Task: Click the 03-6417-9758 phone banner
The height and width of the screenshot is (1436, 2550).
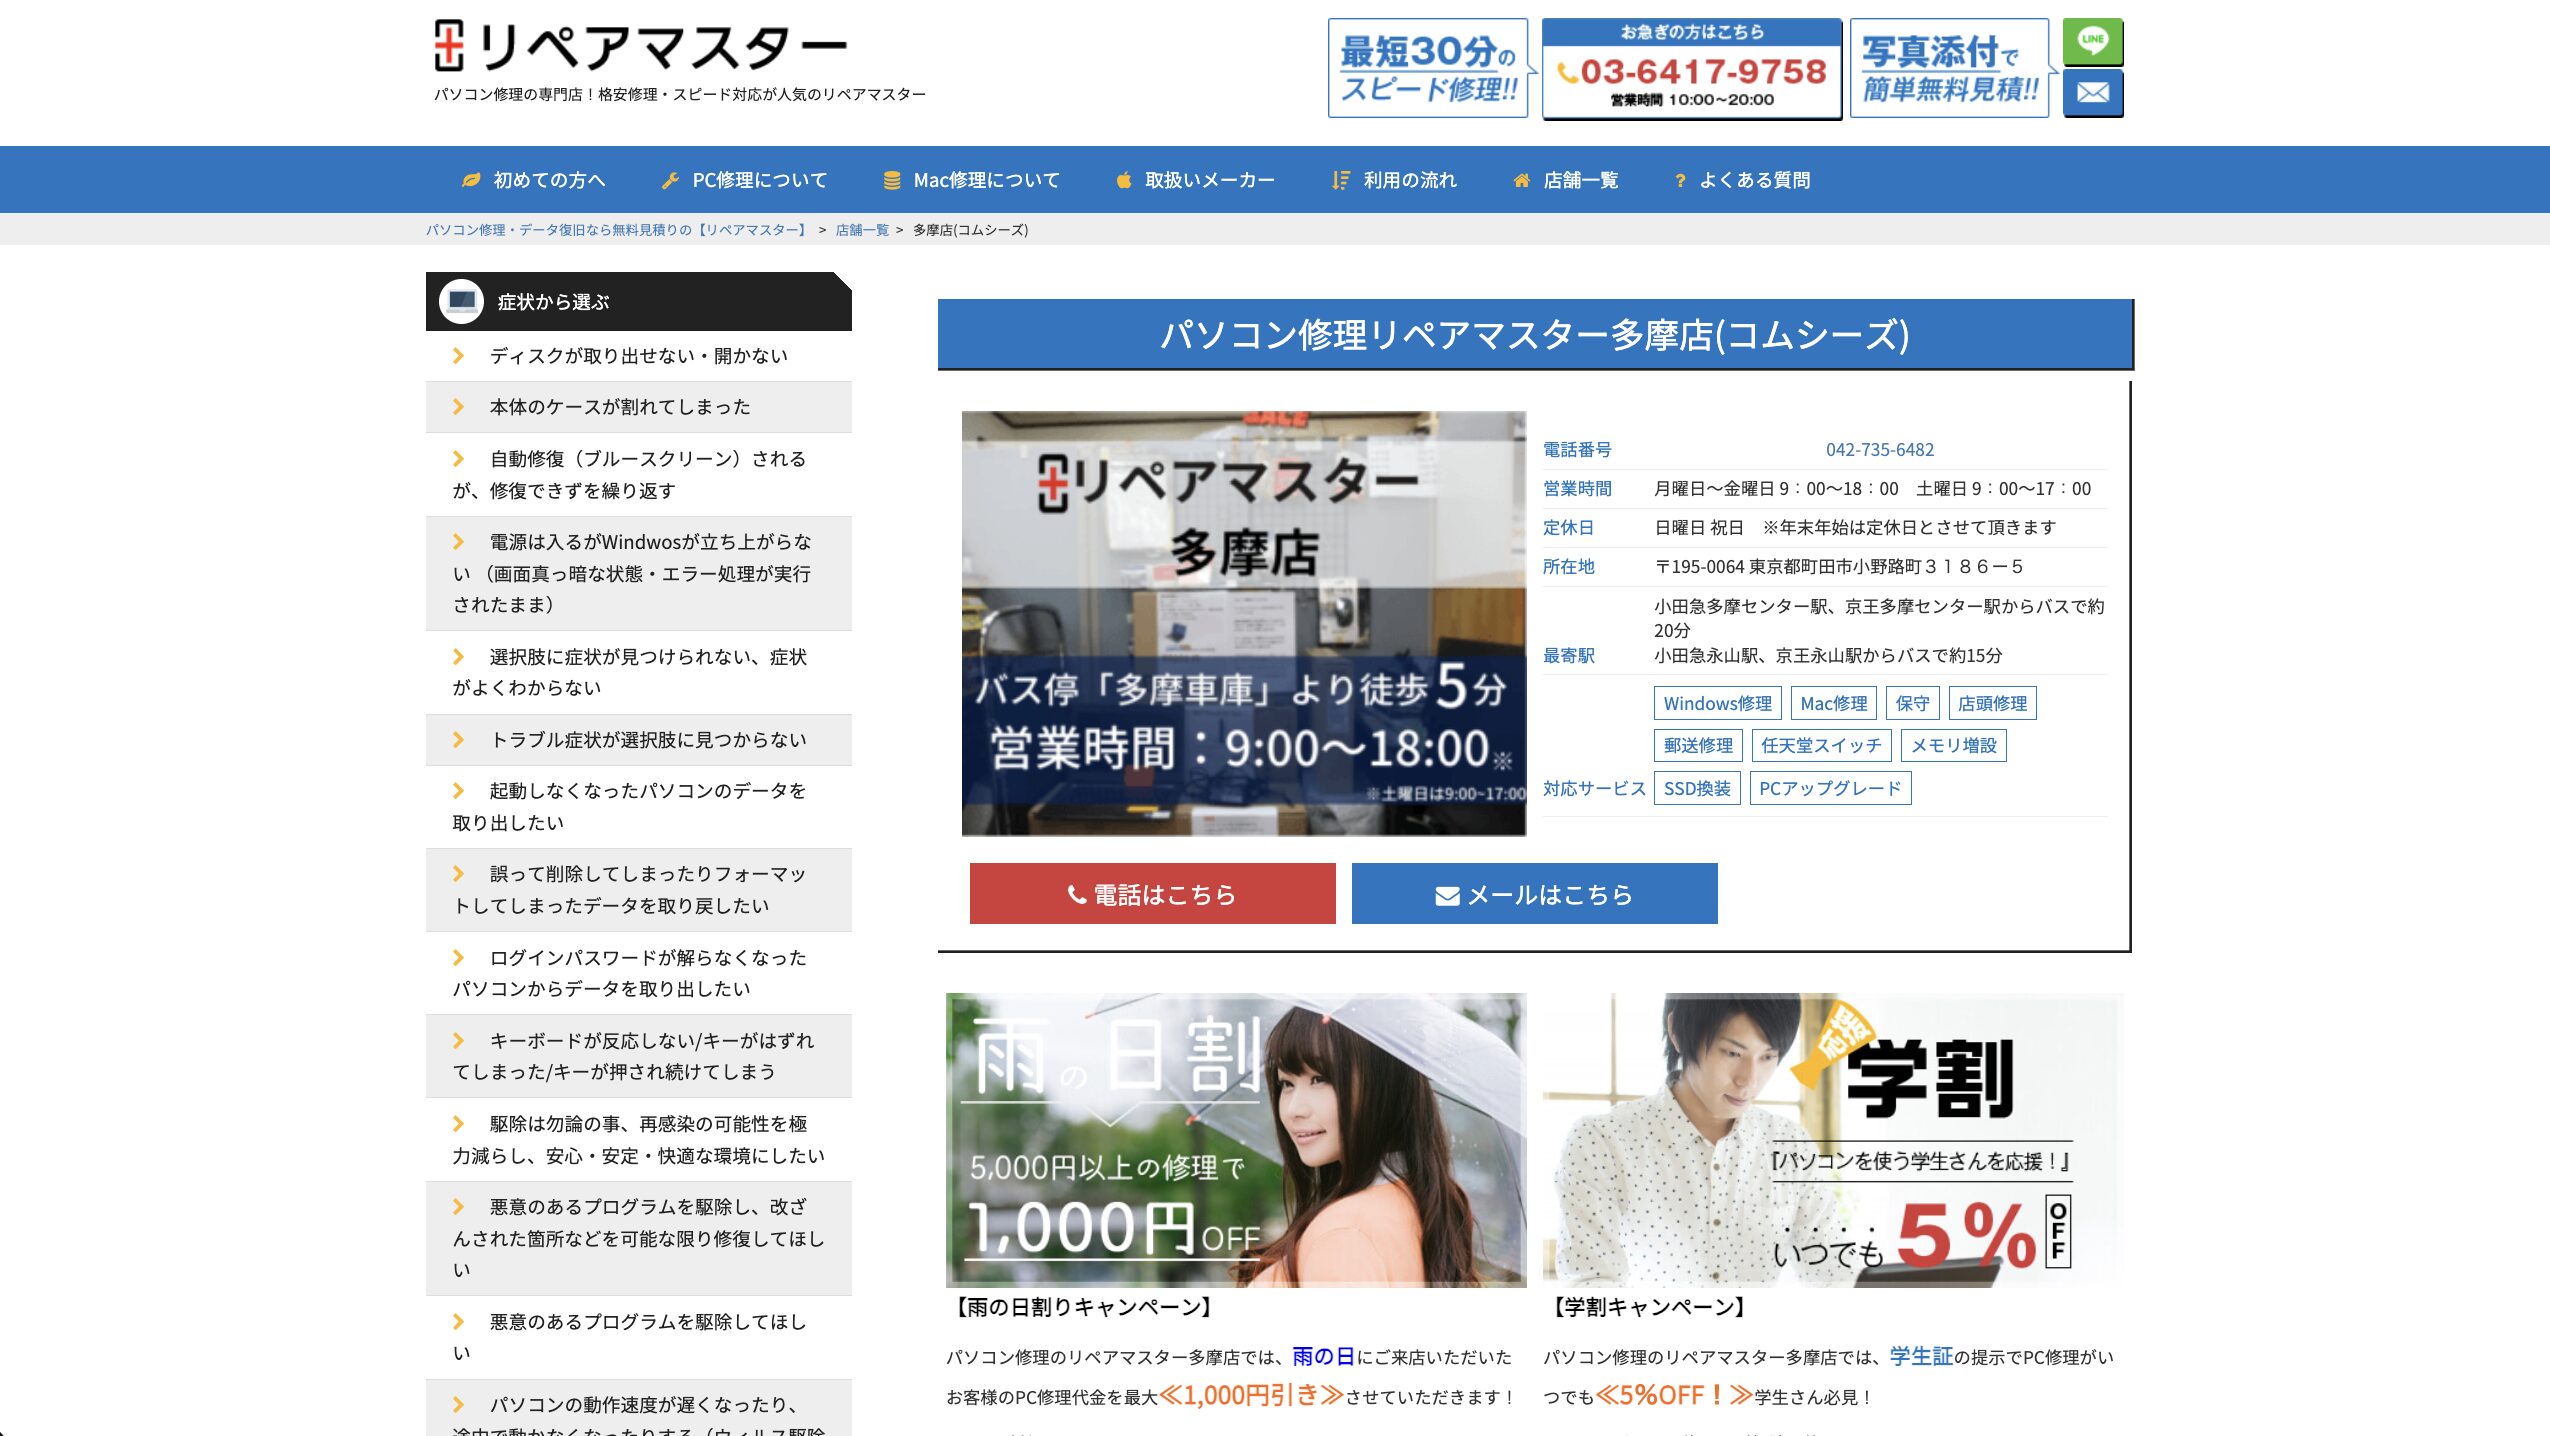Action: click(1691, 69)
